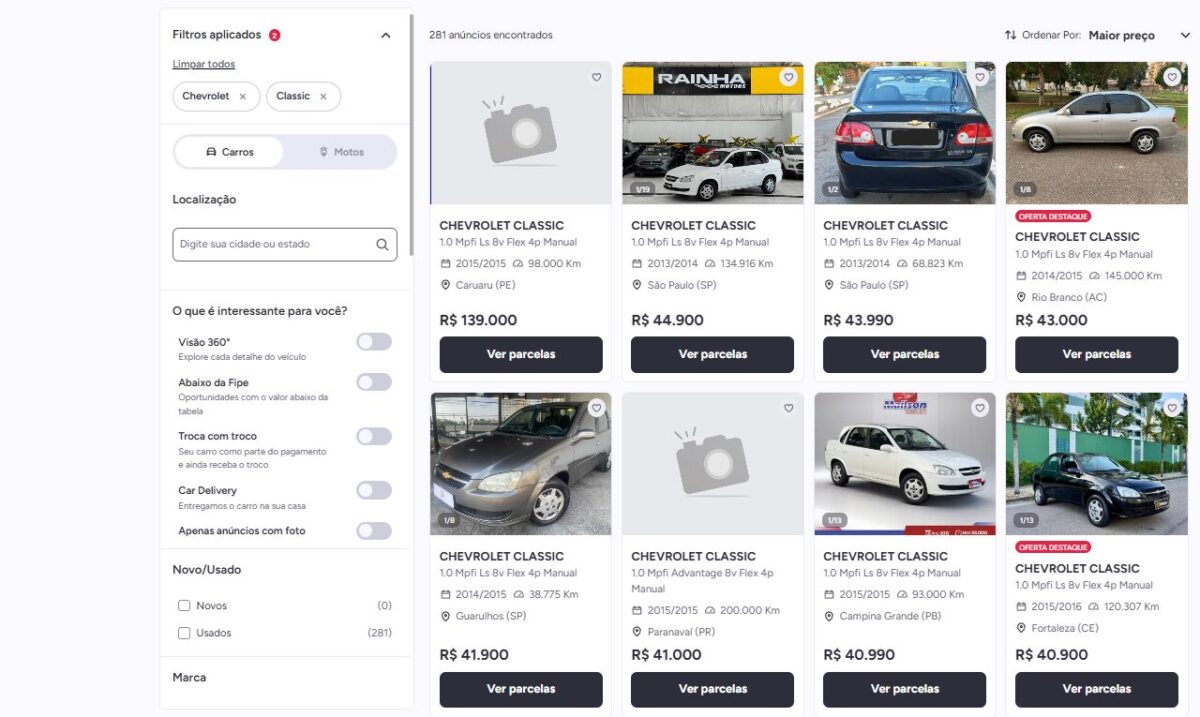The image size is (1200, 717).
Task: Click heart on Guarulhos listing photo
Action: pos(596,408)
